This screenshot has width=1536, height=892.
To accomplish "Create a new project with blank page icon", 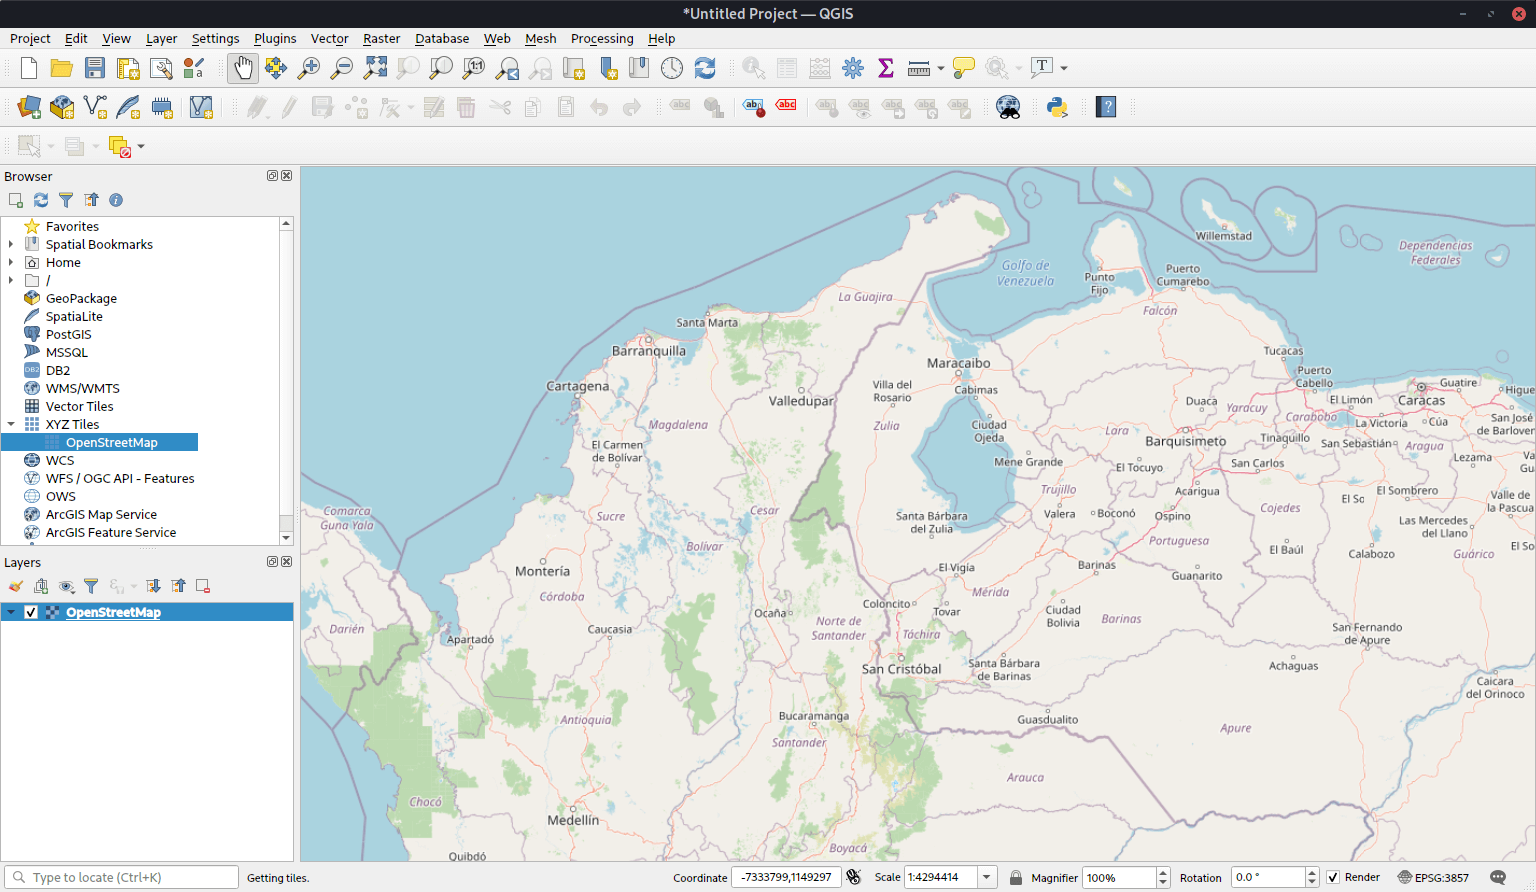I will click(29, 68).
